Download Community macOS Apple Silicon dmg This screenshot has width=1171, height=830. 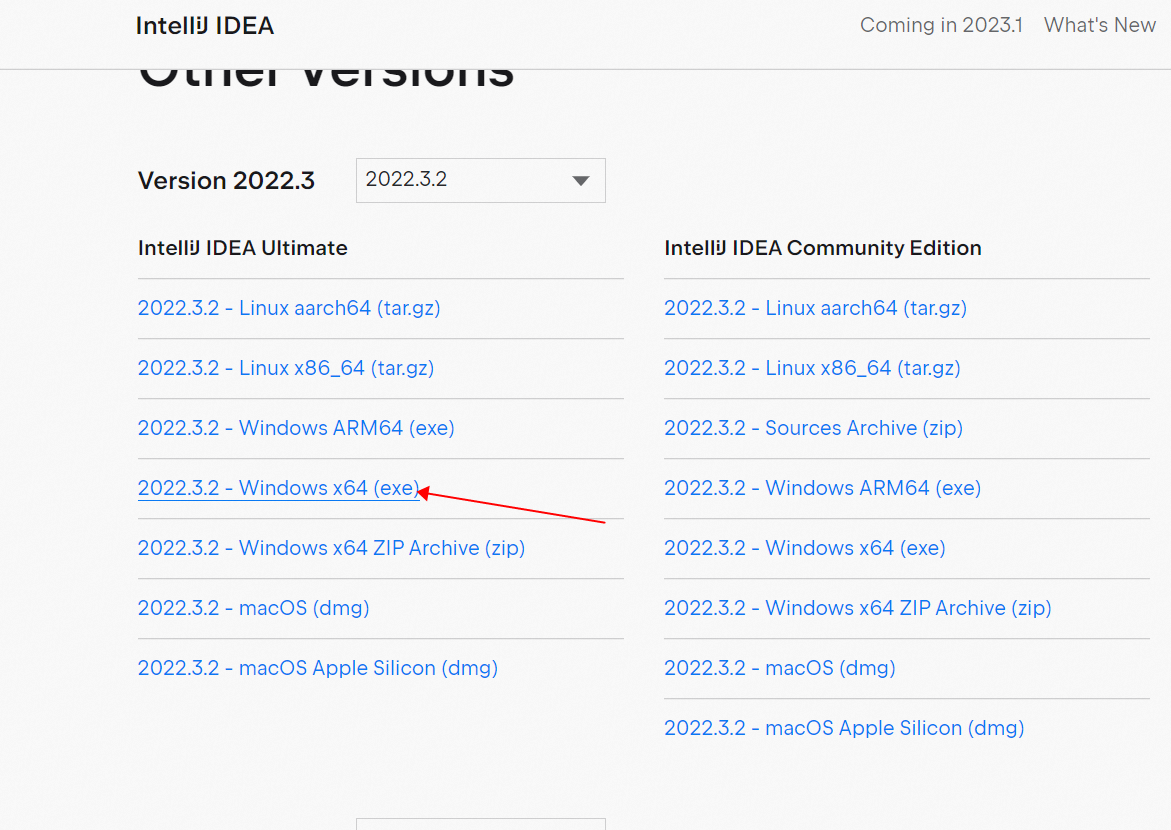pos(844,728)
